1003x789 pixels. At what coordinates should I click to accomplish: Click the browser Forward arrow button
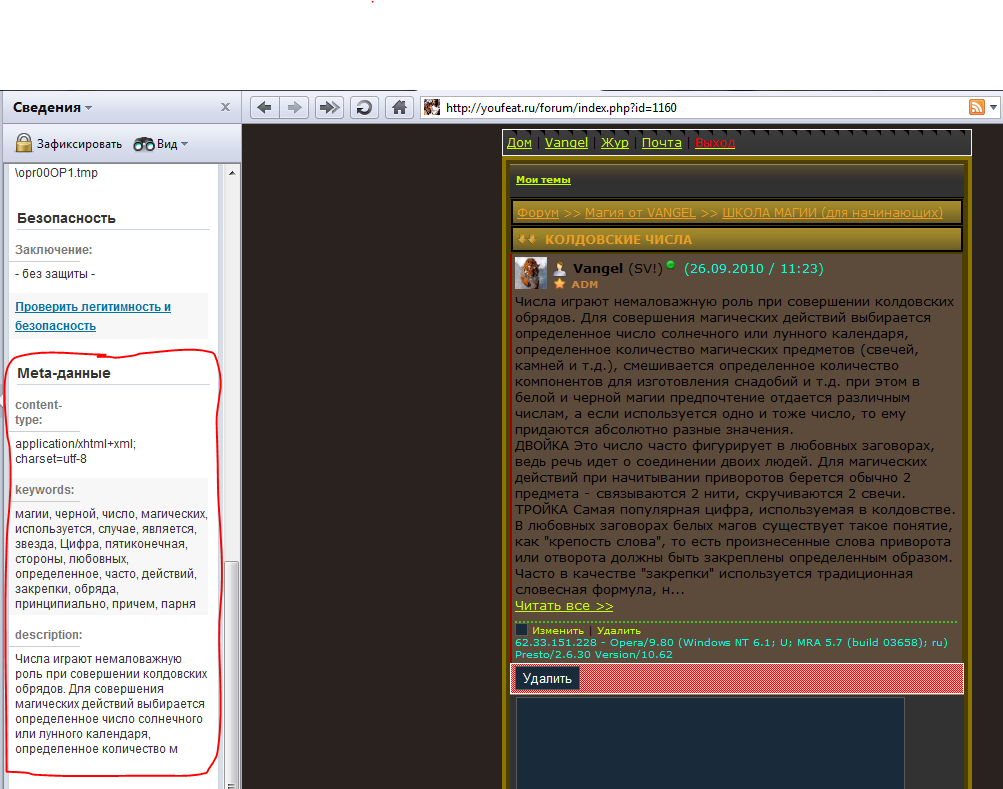pos(294,107)
